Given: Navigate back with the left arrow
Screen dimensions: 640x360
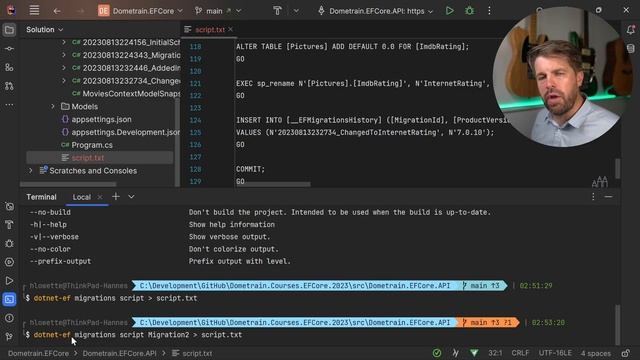Looking at the screenshot, I should 57,11.
